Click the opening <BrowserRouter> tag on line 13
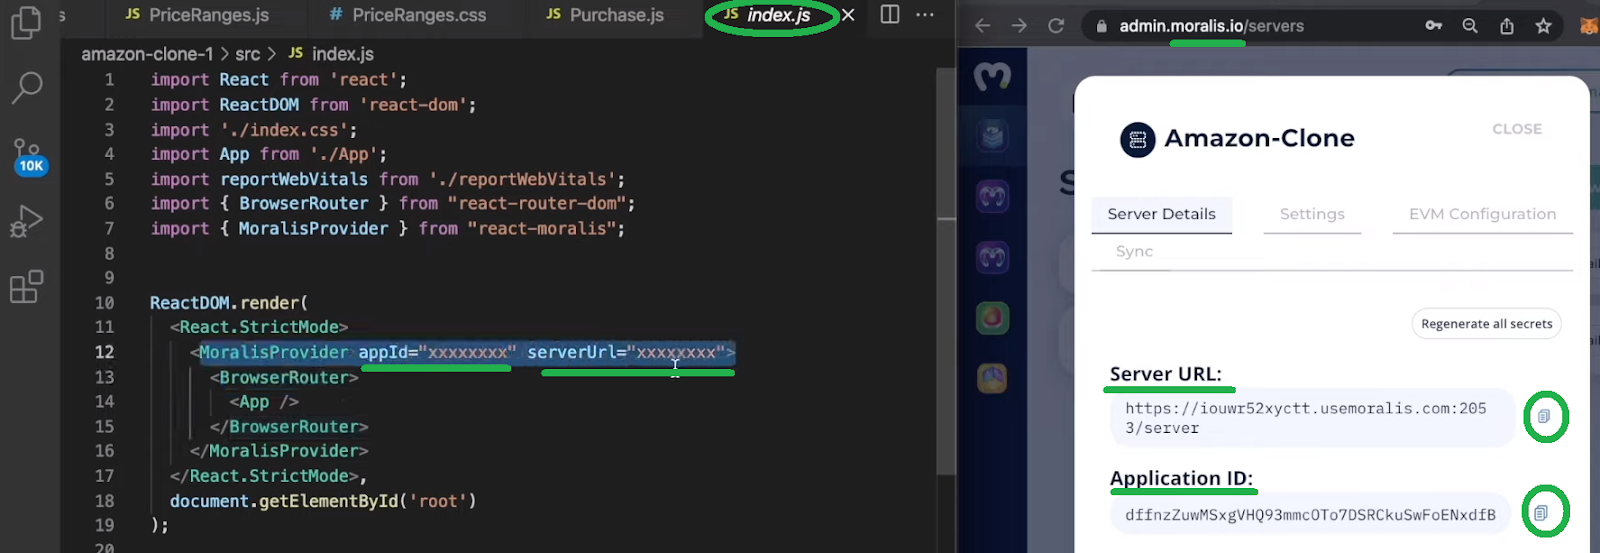The height and width of the screenshot is (553, 1600). (284, 377)
